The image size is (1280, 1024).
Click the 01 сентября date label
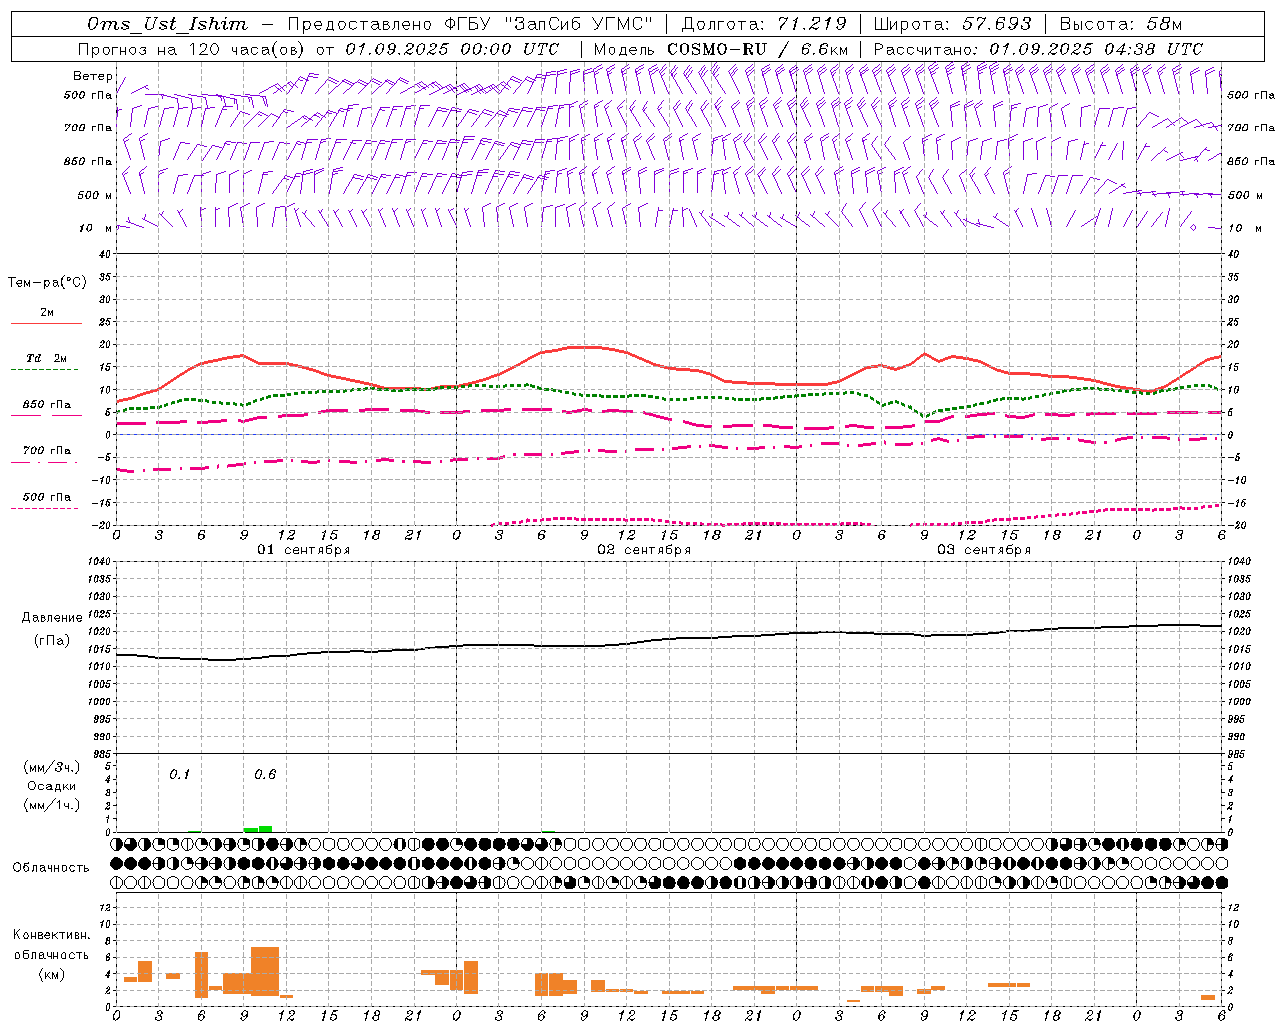click(304, 550)
